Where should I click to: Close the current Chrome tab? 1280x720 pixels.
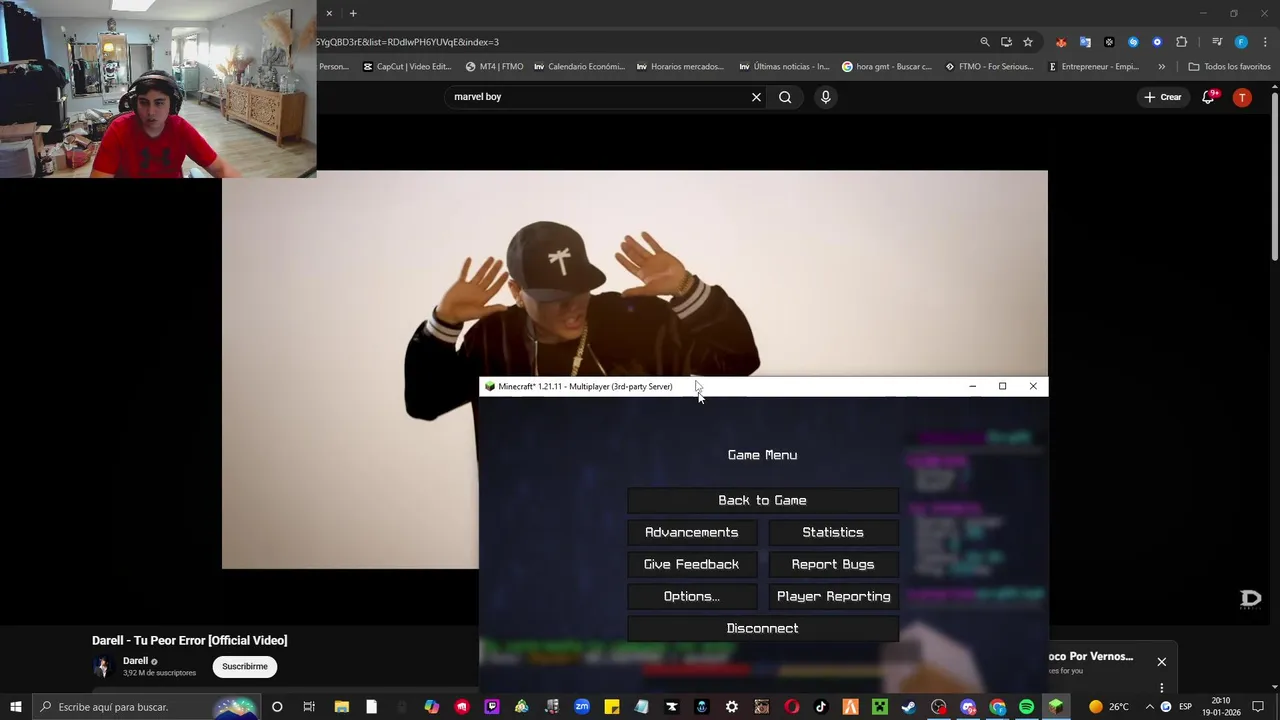tap(328, 13)
